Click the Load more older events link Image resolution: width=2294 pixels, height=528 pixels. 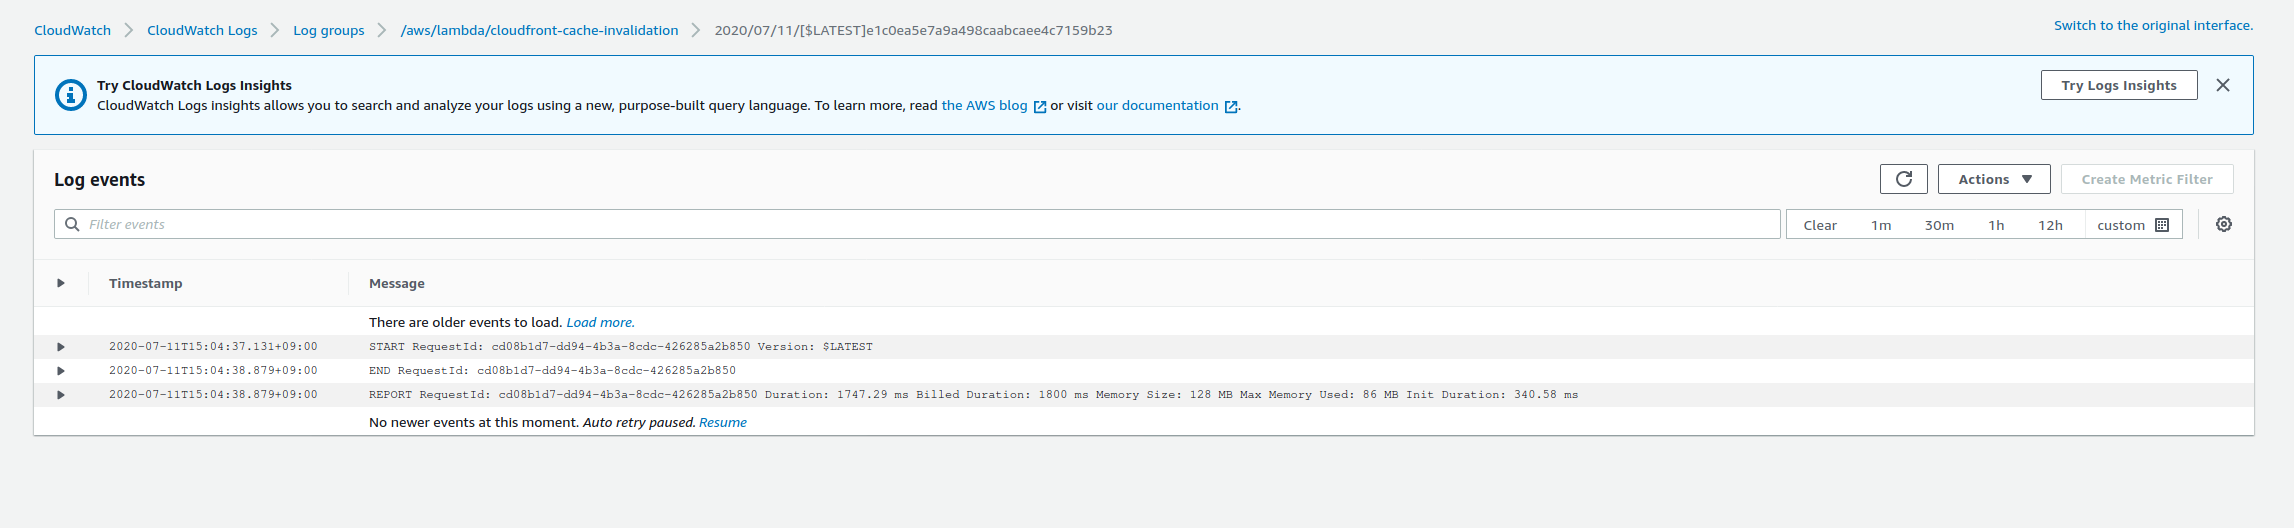[x=600, y=322]
